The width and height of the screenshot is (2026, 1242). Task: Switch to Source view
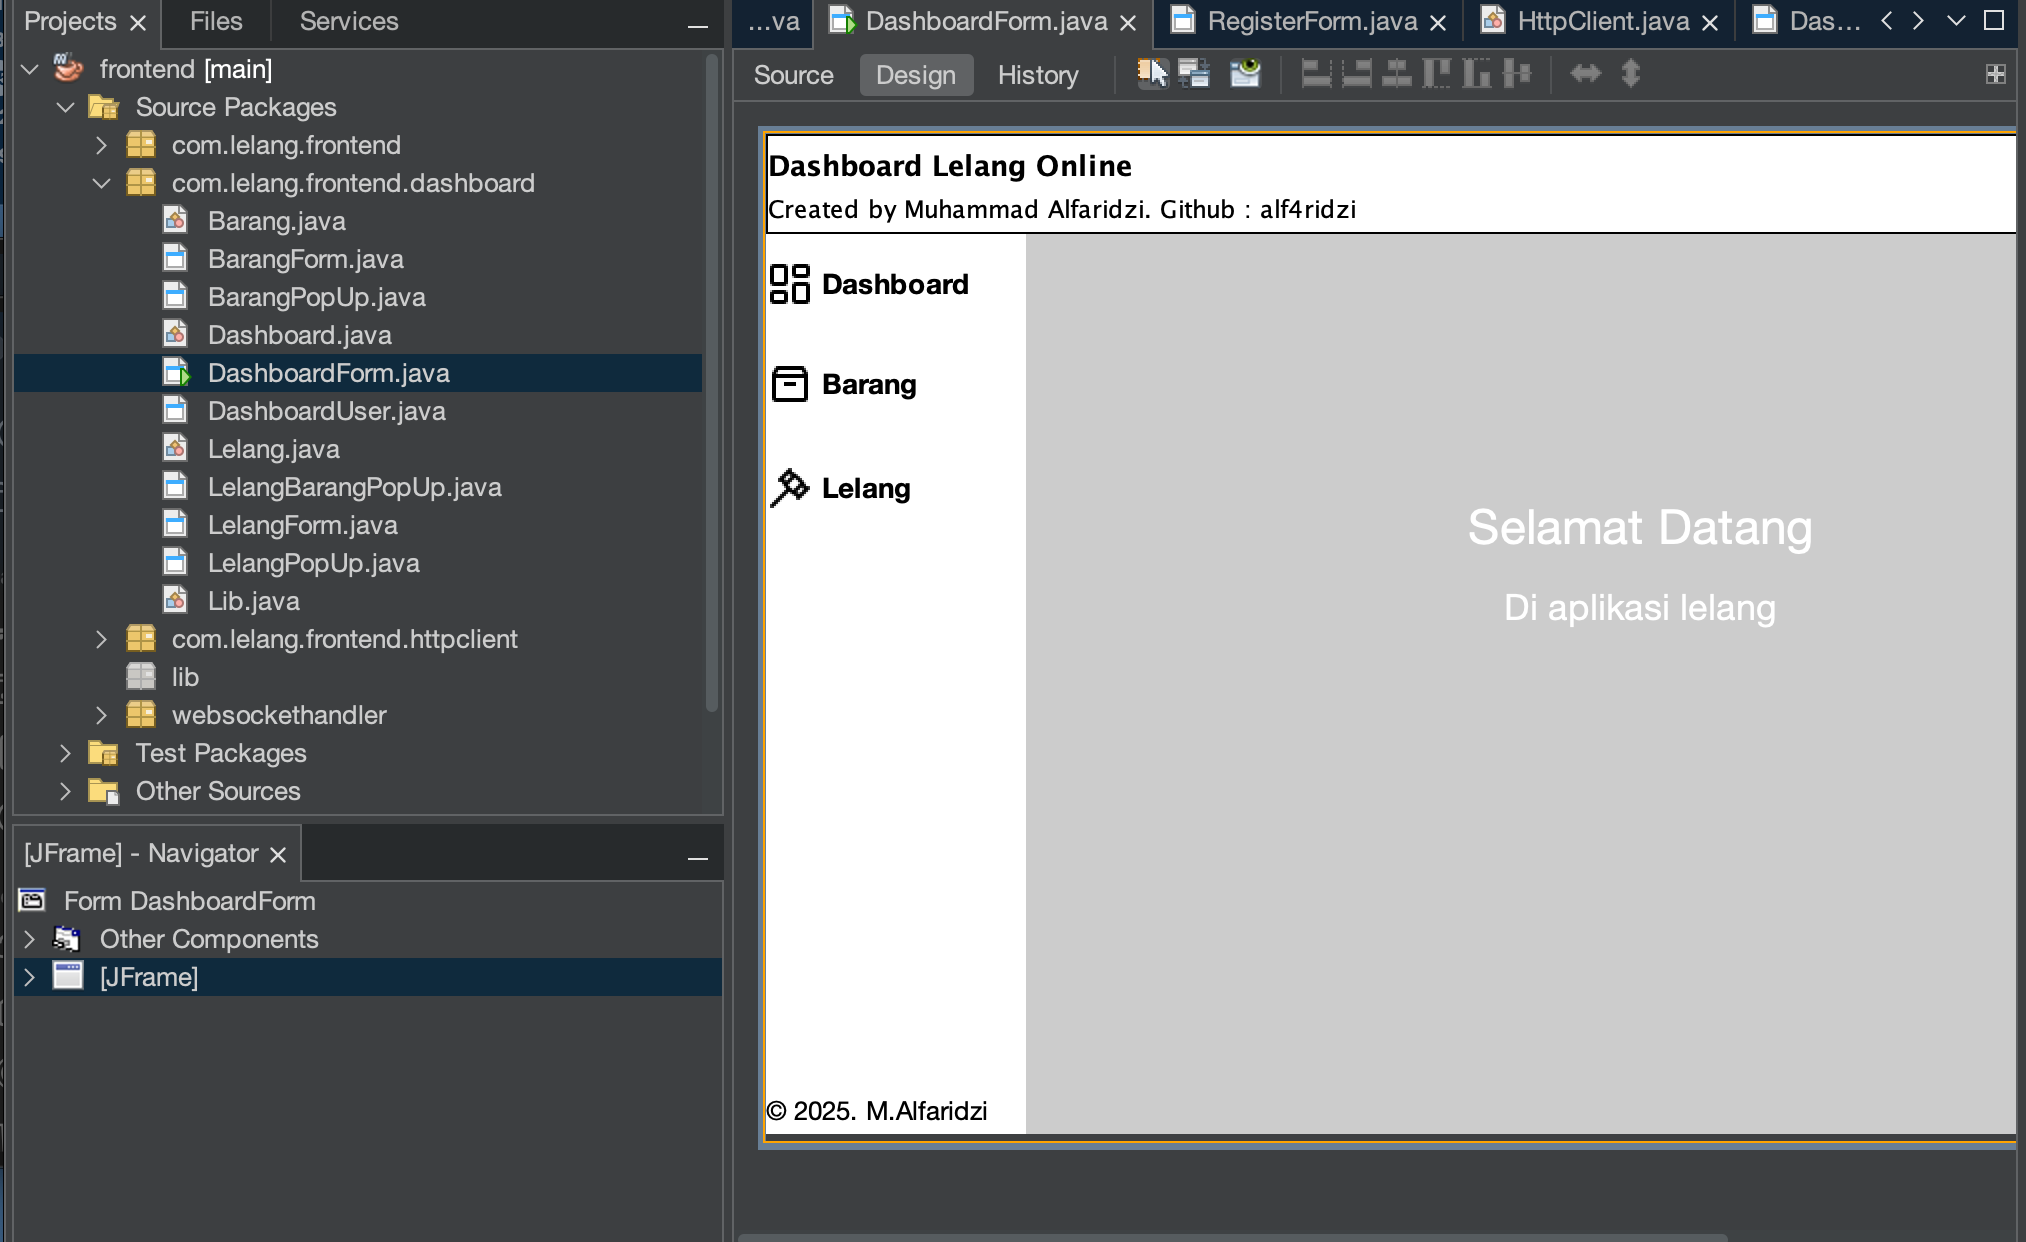point(794,75)
